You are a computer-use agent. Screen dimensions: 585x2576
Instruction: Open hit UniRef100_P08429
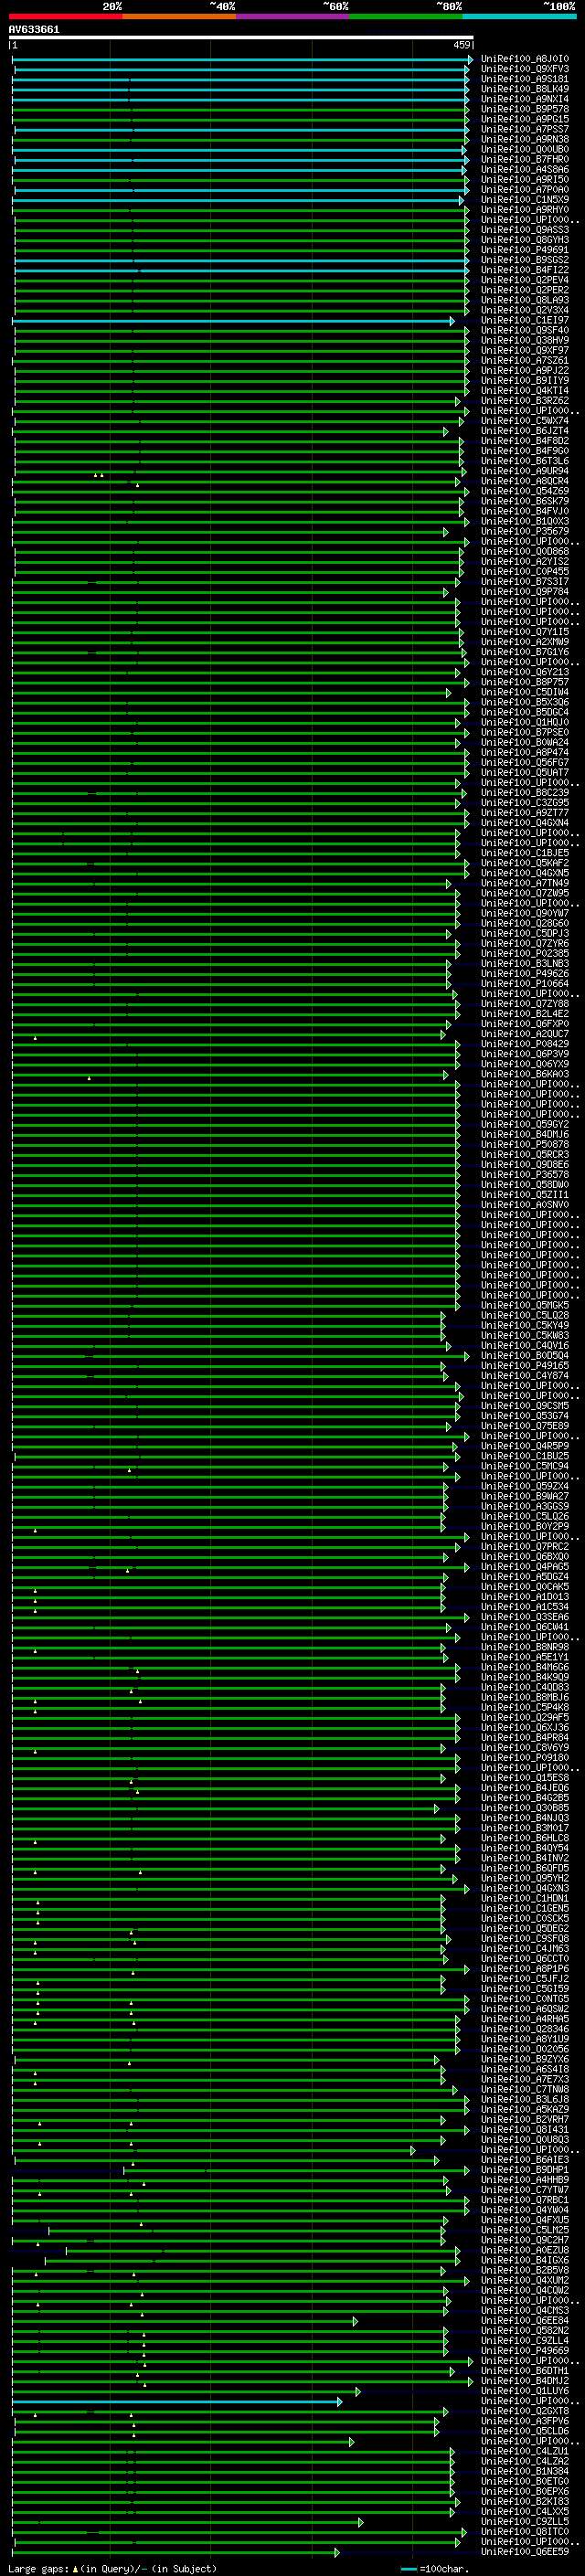[x=525, y=1044]
